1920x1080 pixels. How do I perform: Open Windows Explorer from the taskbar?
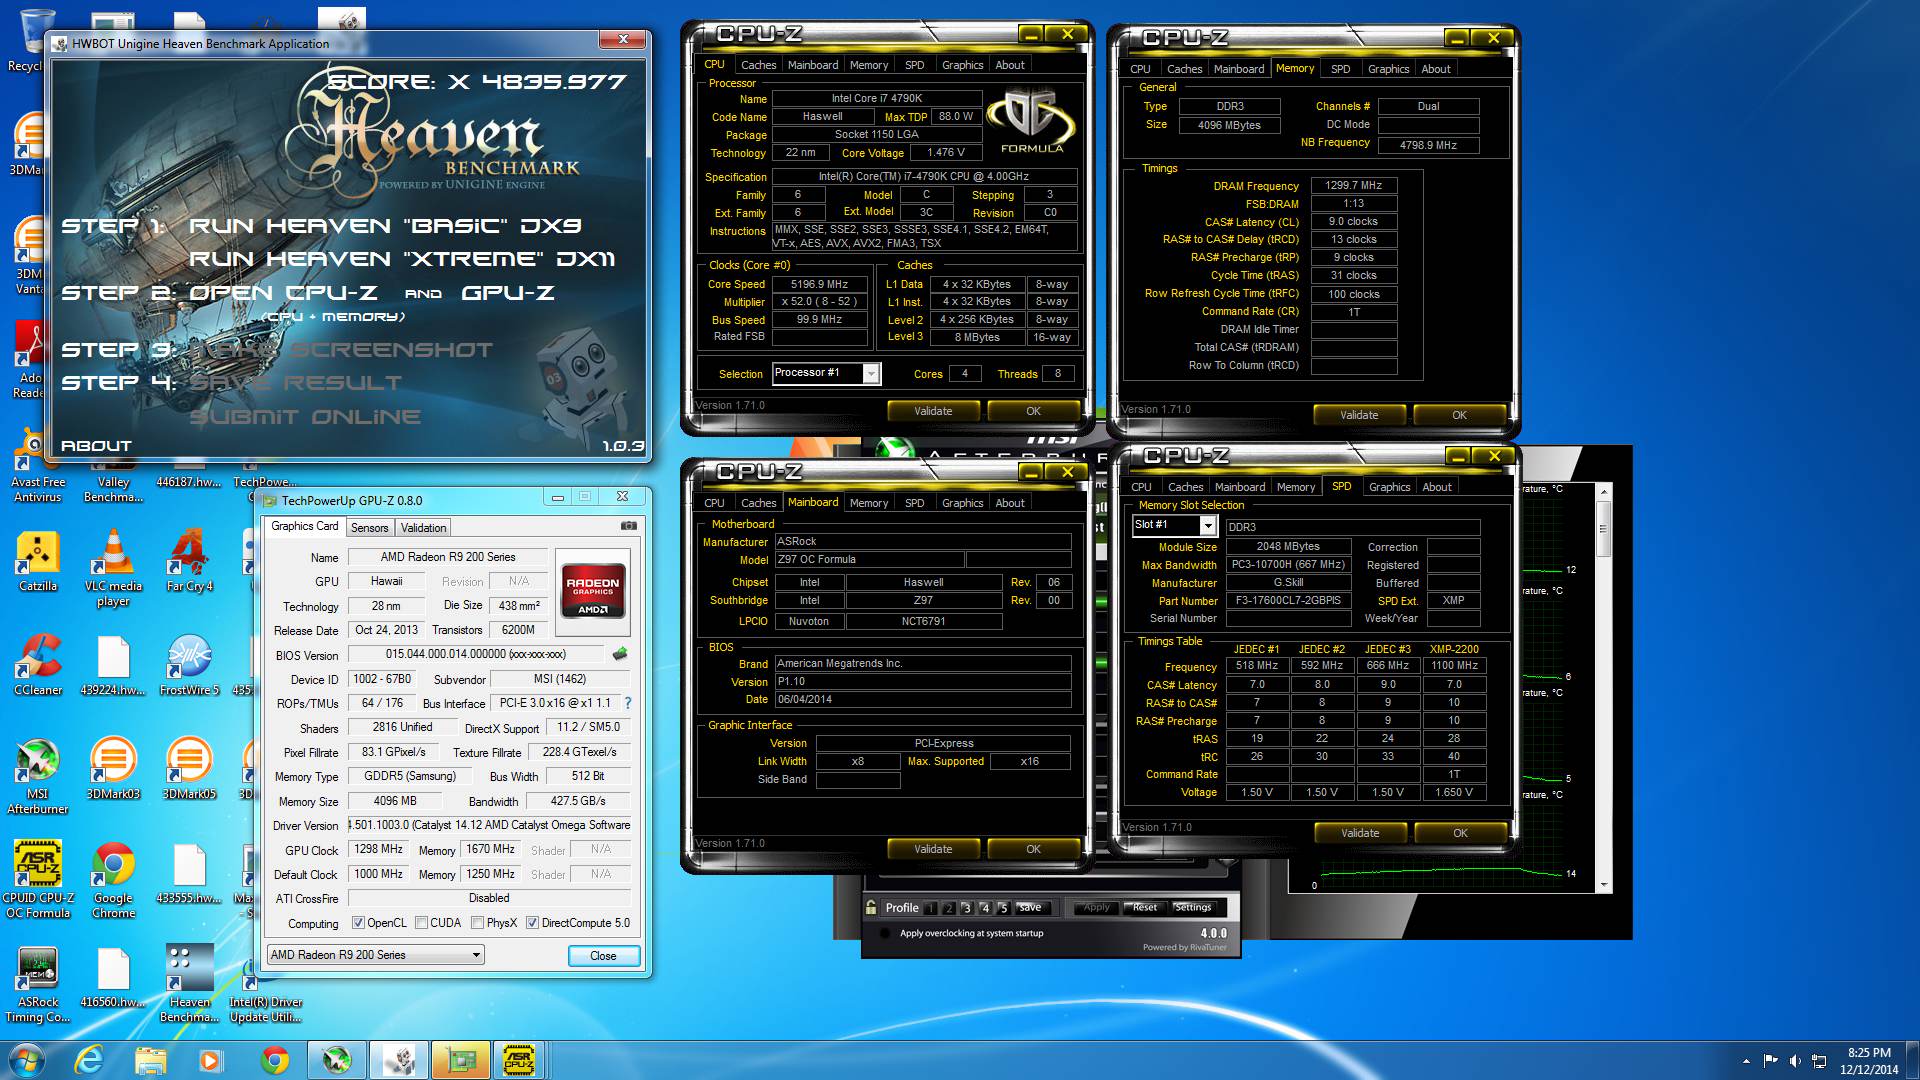(150, 1060)
